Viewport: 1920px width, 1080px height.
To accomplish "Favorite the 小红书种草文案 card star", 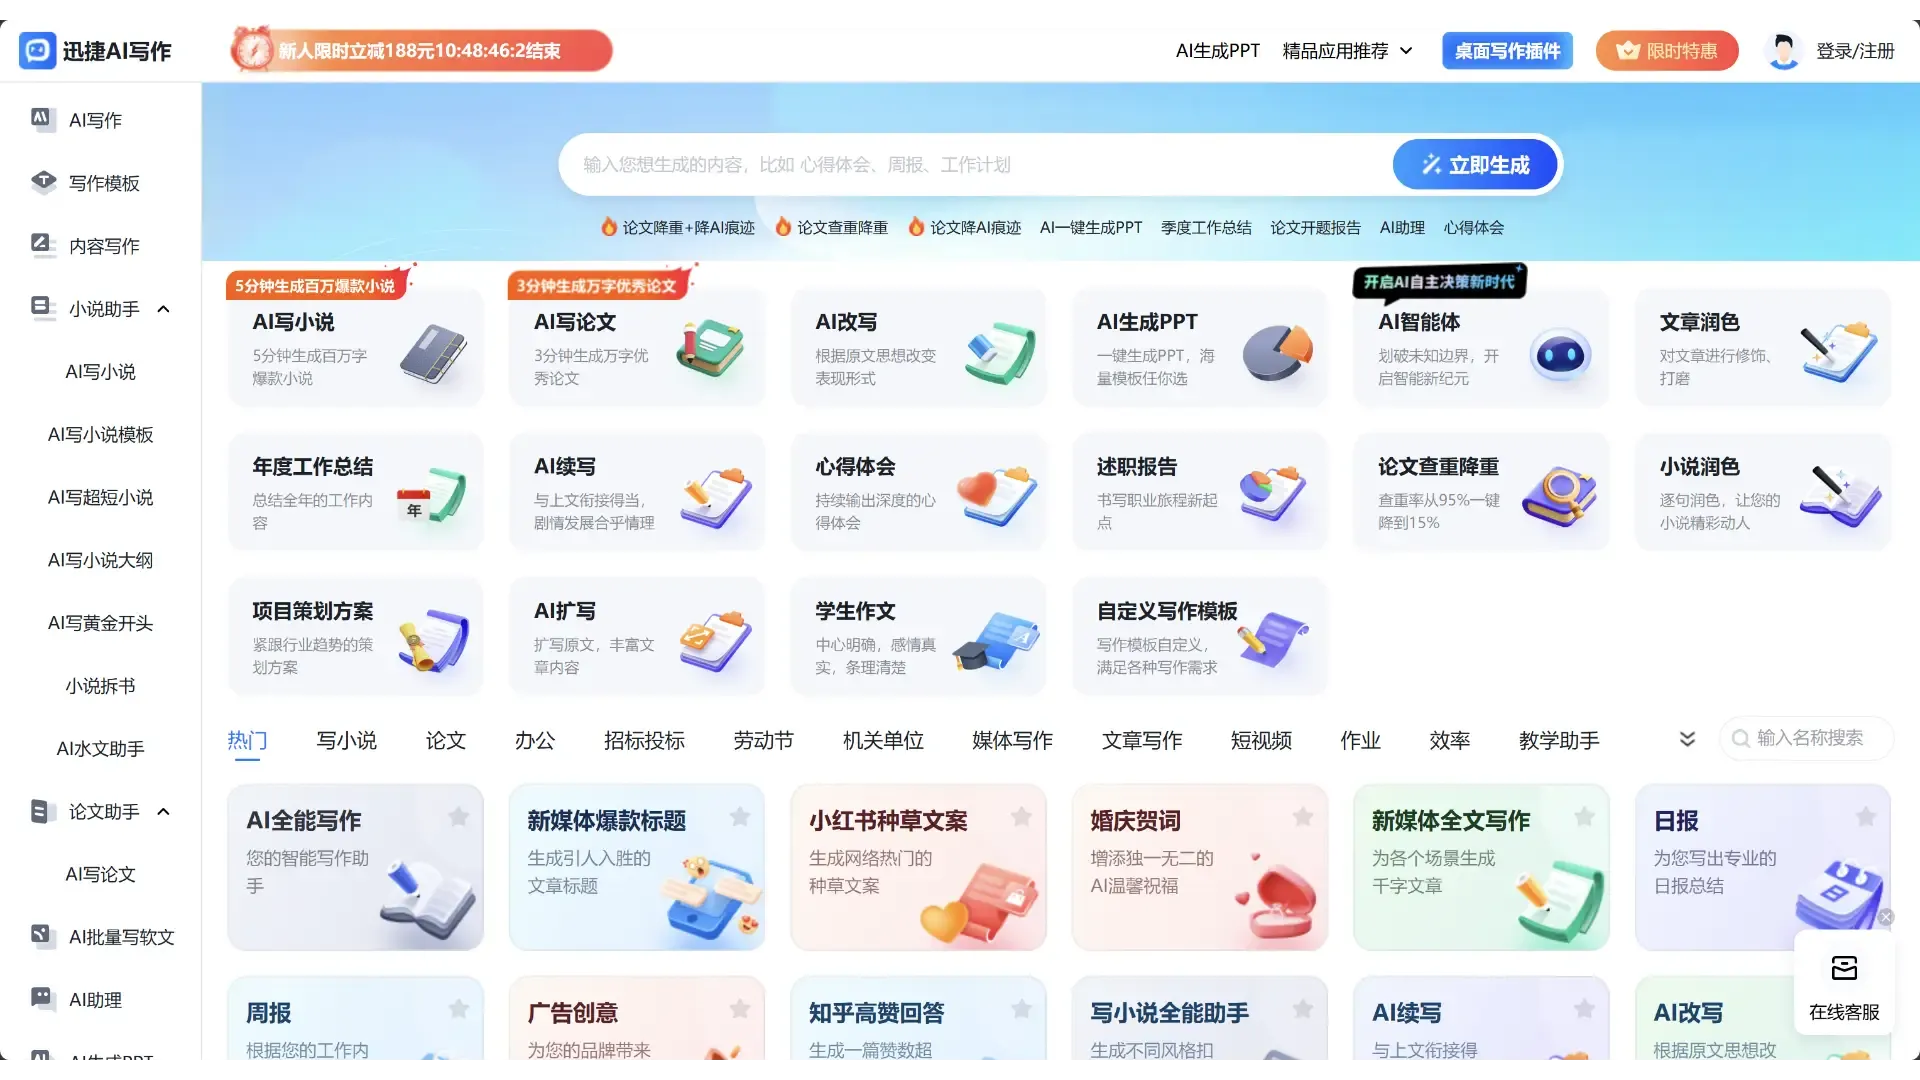I will tap(1021, 817).
